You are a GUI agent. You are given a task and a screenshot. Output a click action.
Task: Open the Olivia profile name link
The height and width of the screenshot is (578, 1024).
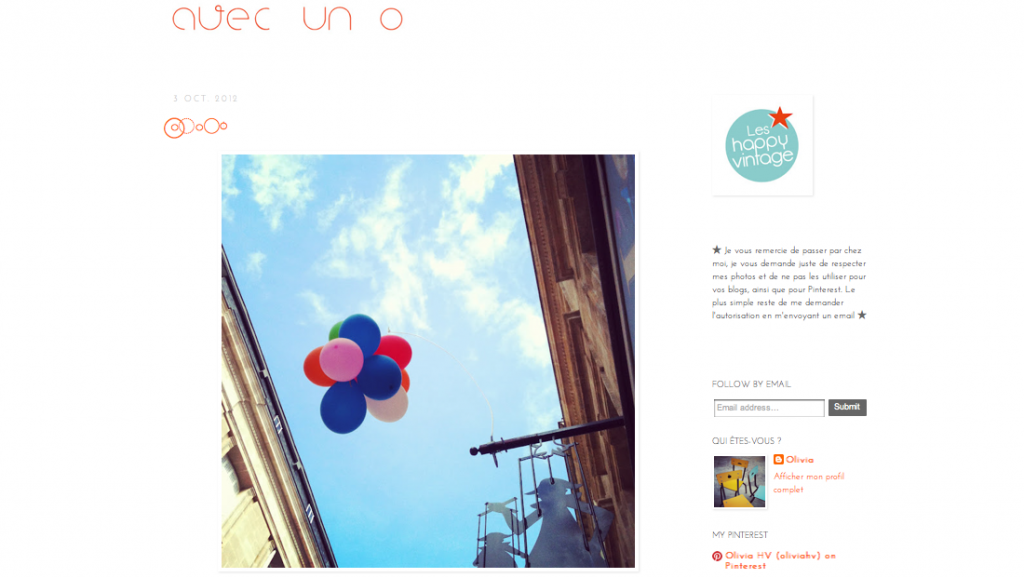pos(799,460)
